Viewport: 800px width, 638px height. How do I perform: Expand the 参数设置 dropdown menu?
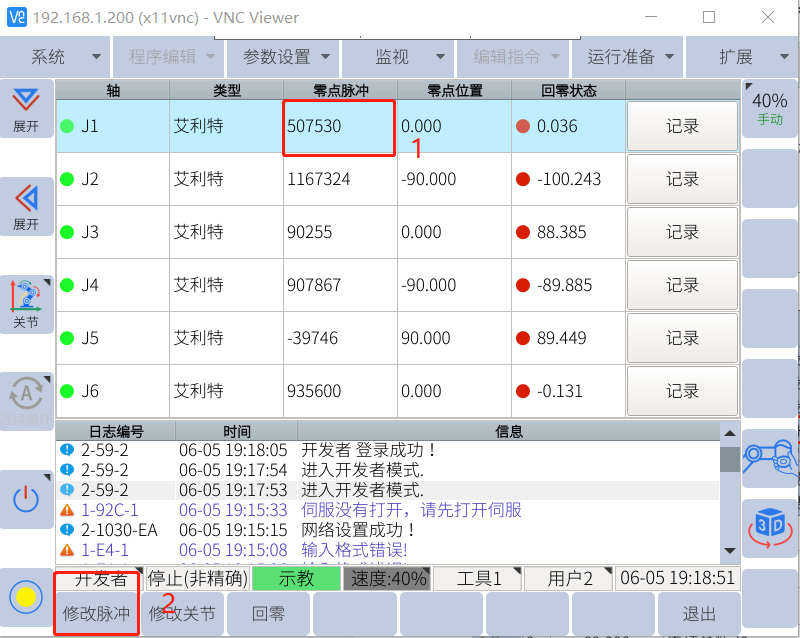285,57
